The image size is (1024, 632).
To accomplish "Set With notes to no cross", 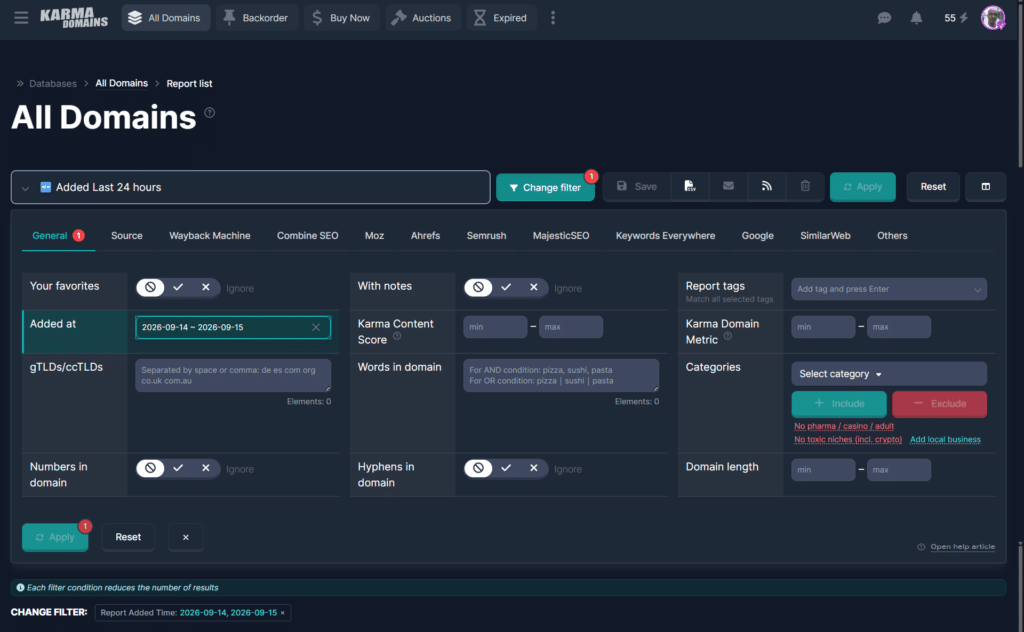I will coord(534,287).
